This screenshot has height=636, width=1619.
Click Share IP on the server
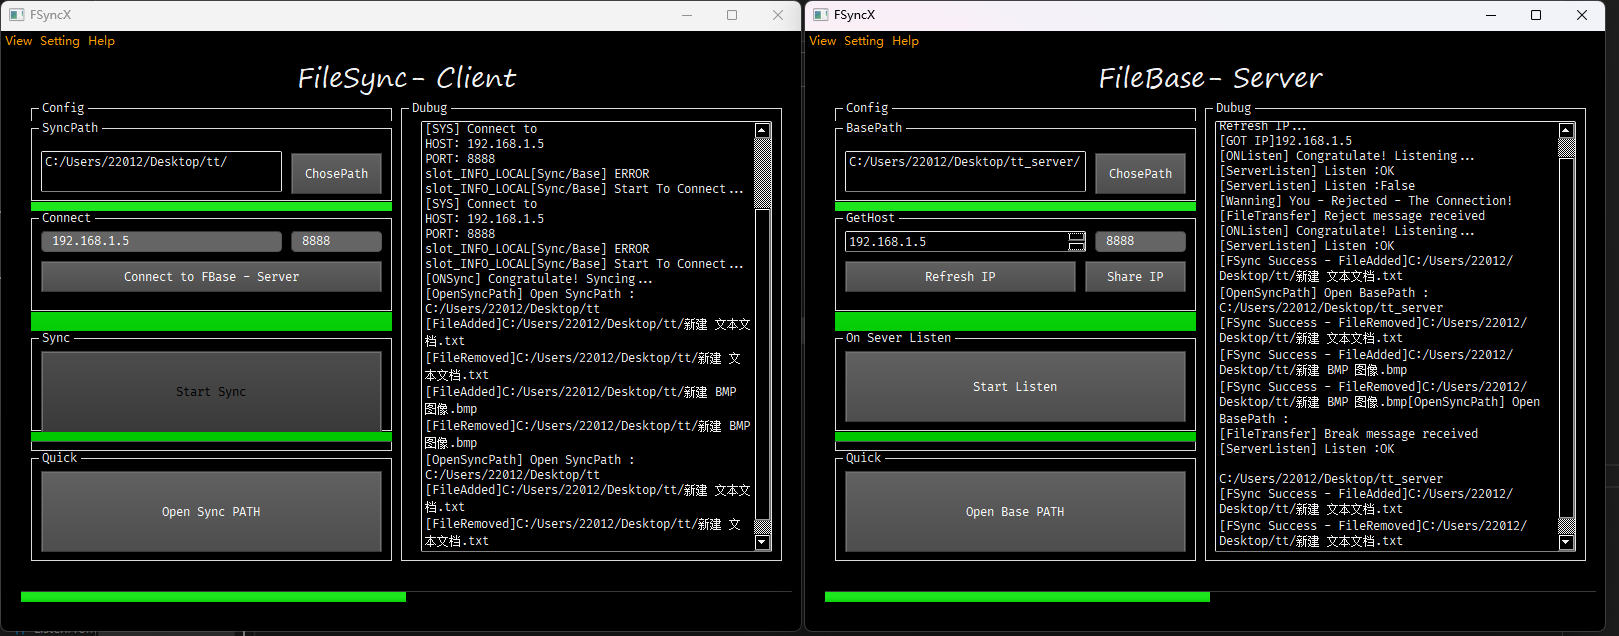pyautogui.click(x=1134, y=277)
